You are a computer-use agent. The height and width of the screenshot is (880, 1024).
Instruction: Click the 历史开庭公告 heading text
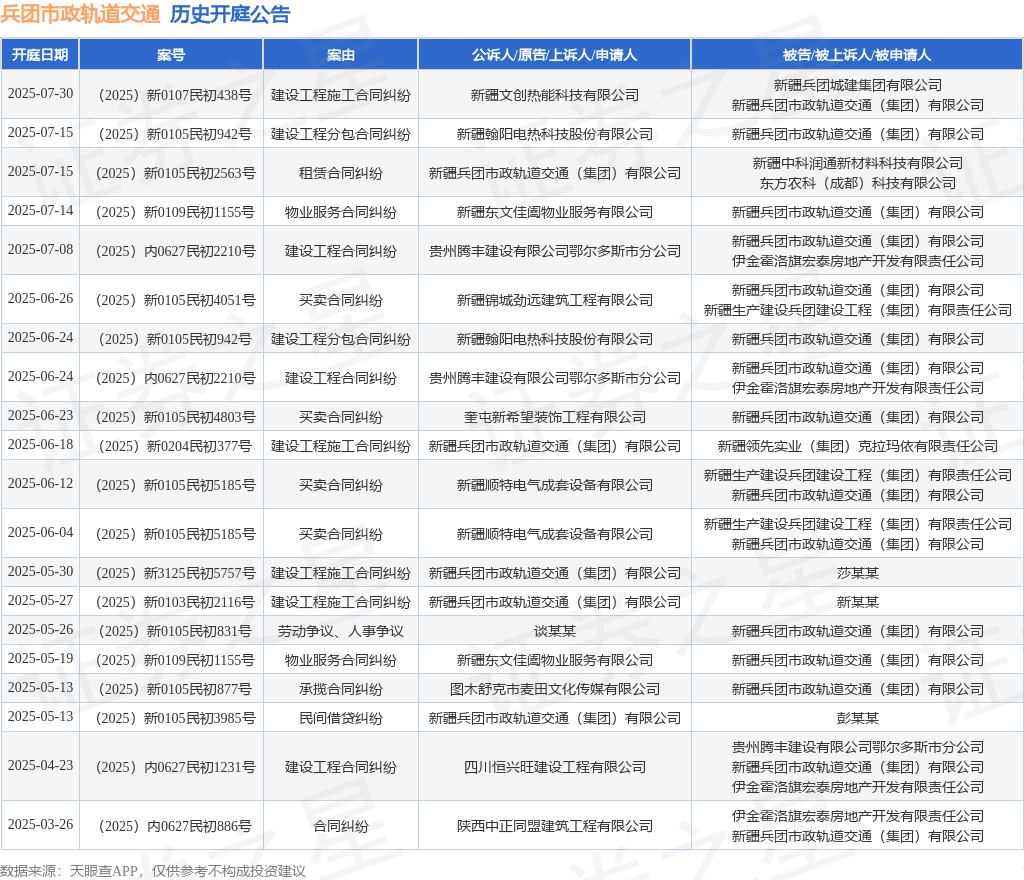click(230, 14)
